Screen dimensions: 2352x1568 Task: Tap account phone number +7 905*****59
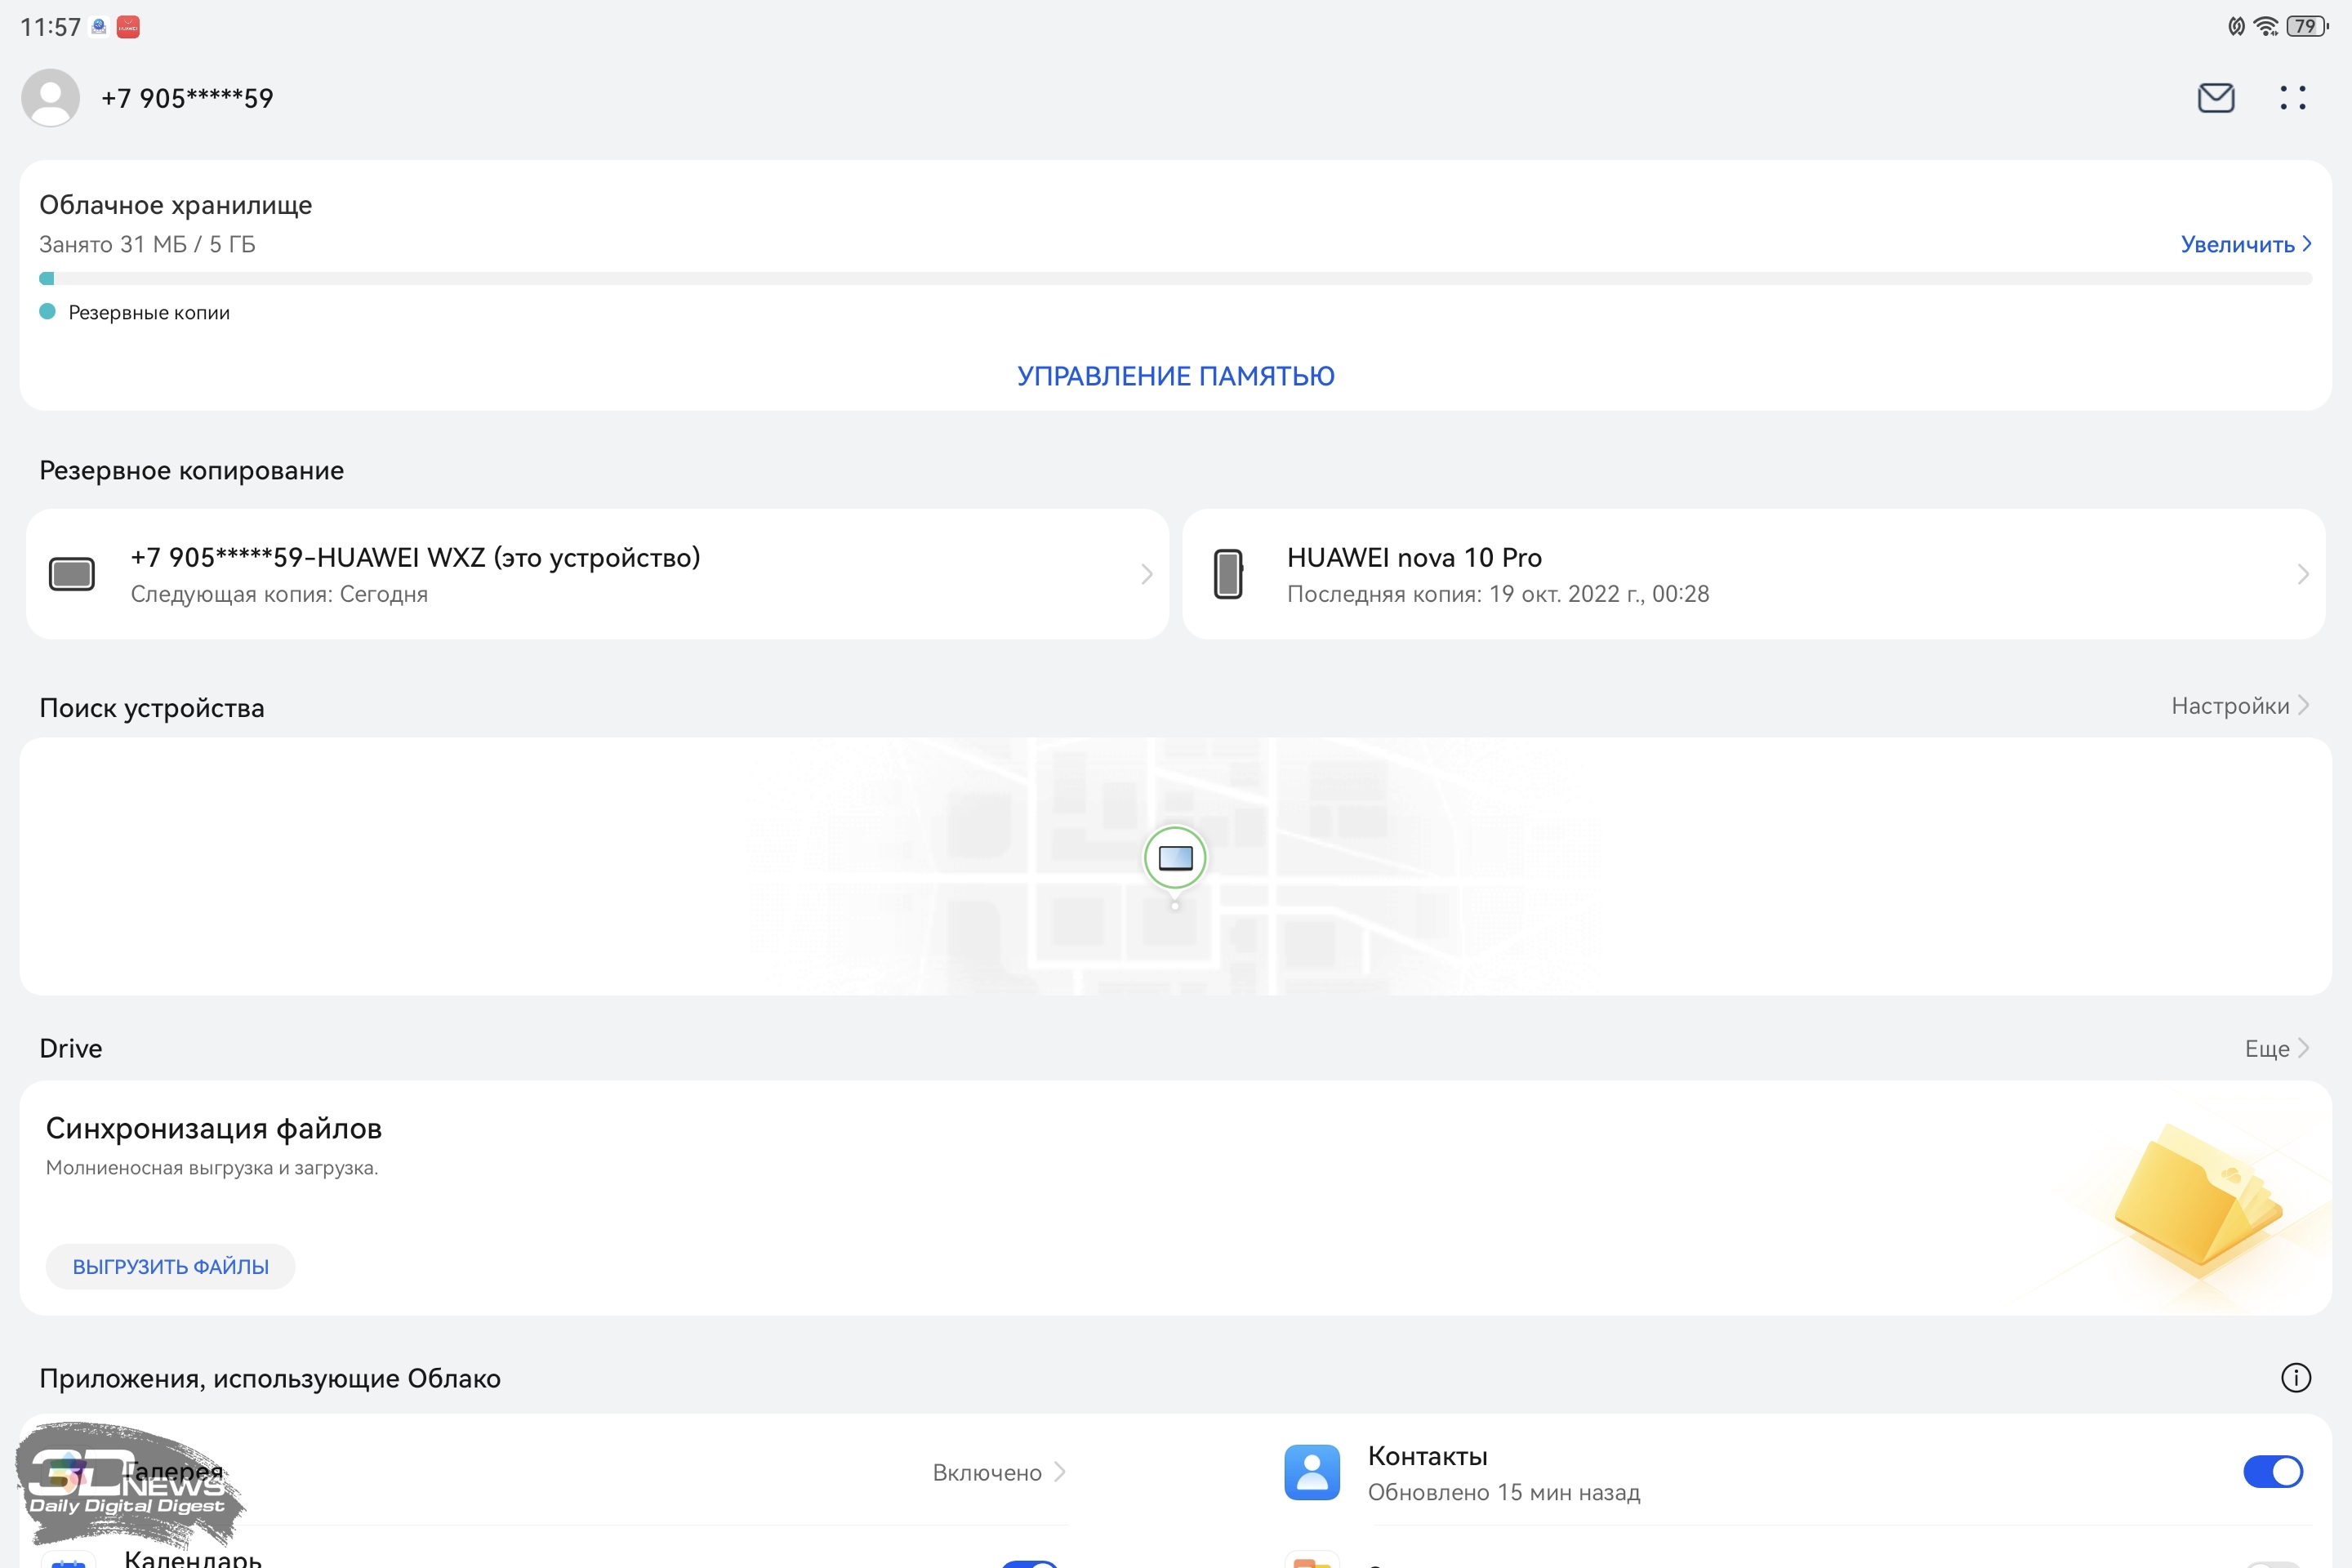coord(187,98)
